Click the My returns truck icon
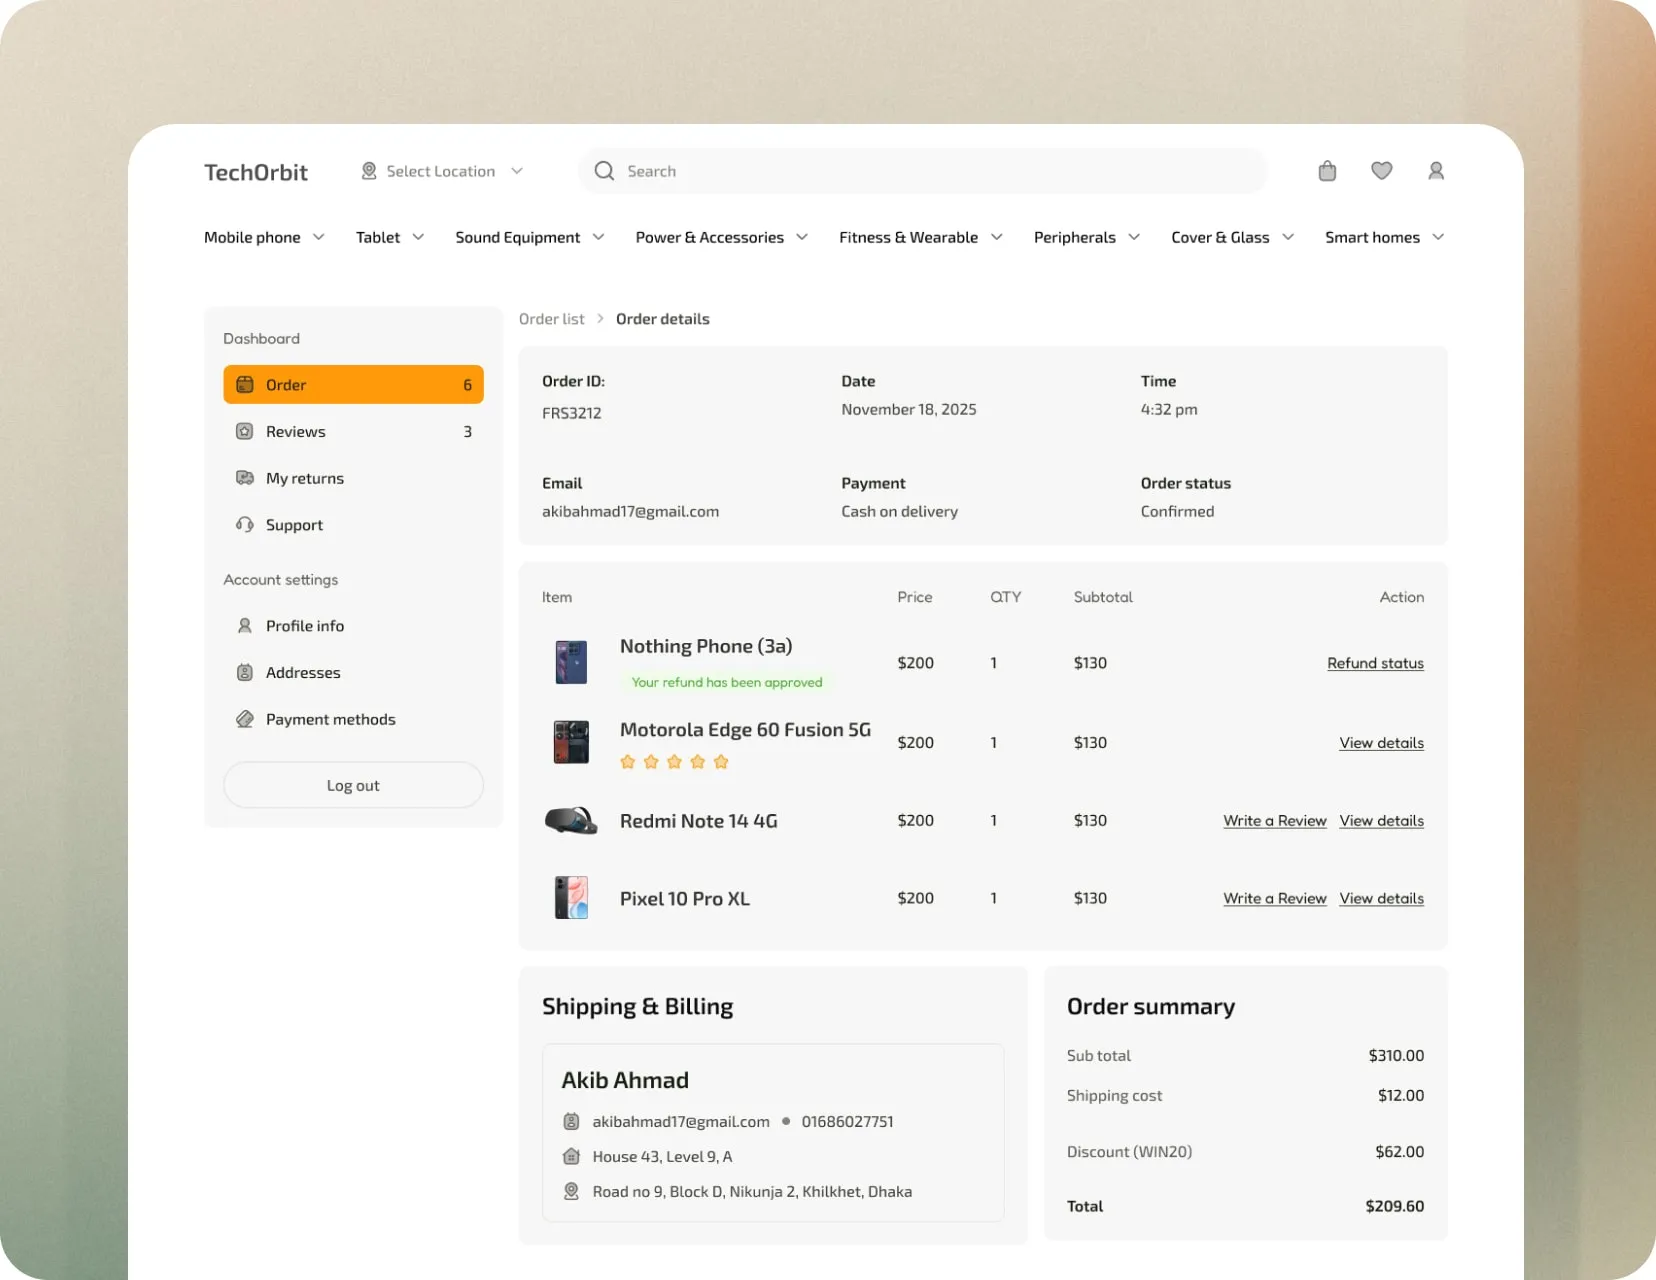This screenshot has height=1280, width=1656. tap(245, 478)
